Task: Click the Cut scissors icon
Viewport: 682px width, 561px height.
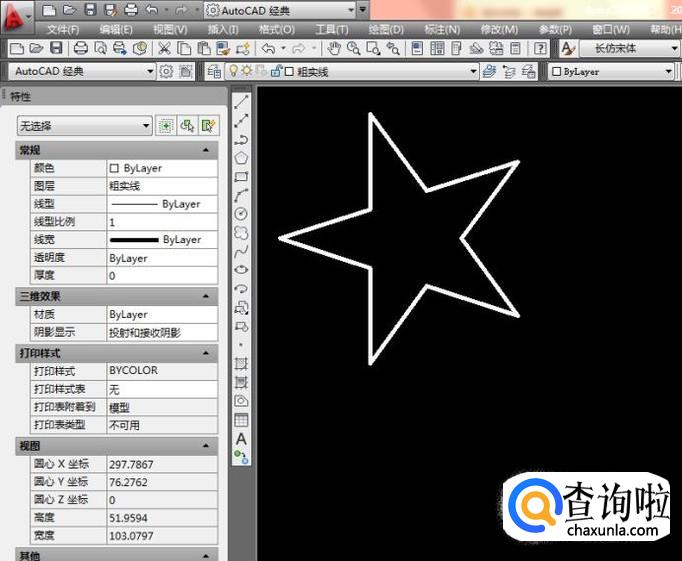Action: pyautogui.click(x=164, y=48)
